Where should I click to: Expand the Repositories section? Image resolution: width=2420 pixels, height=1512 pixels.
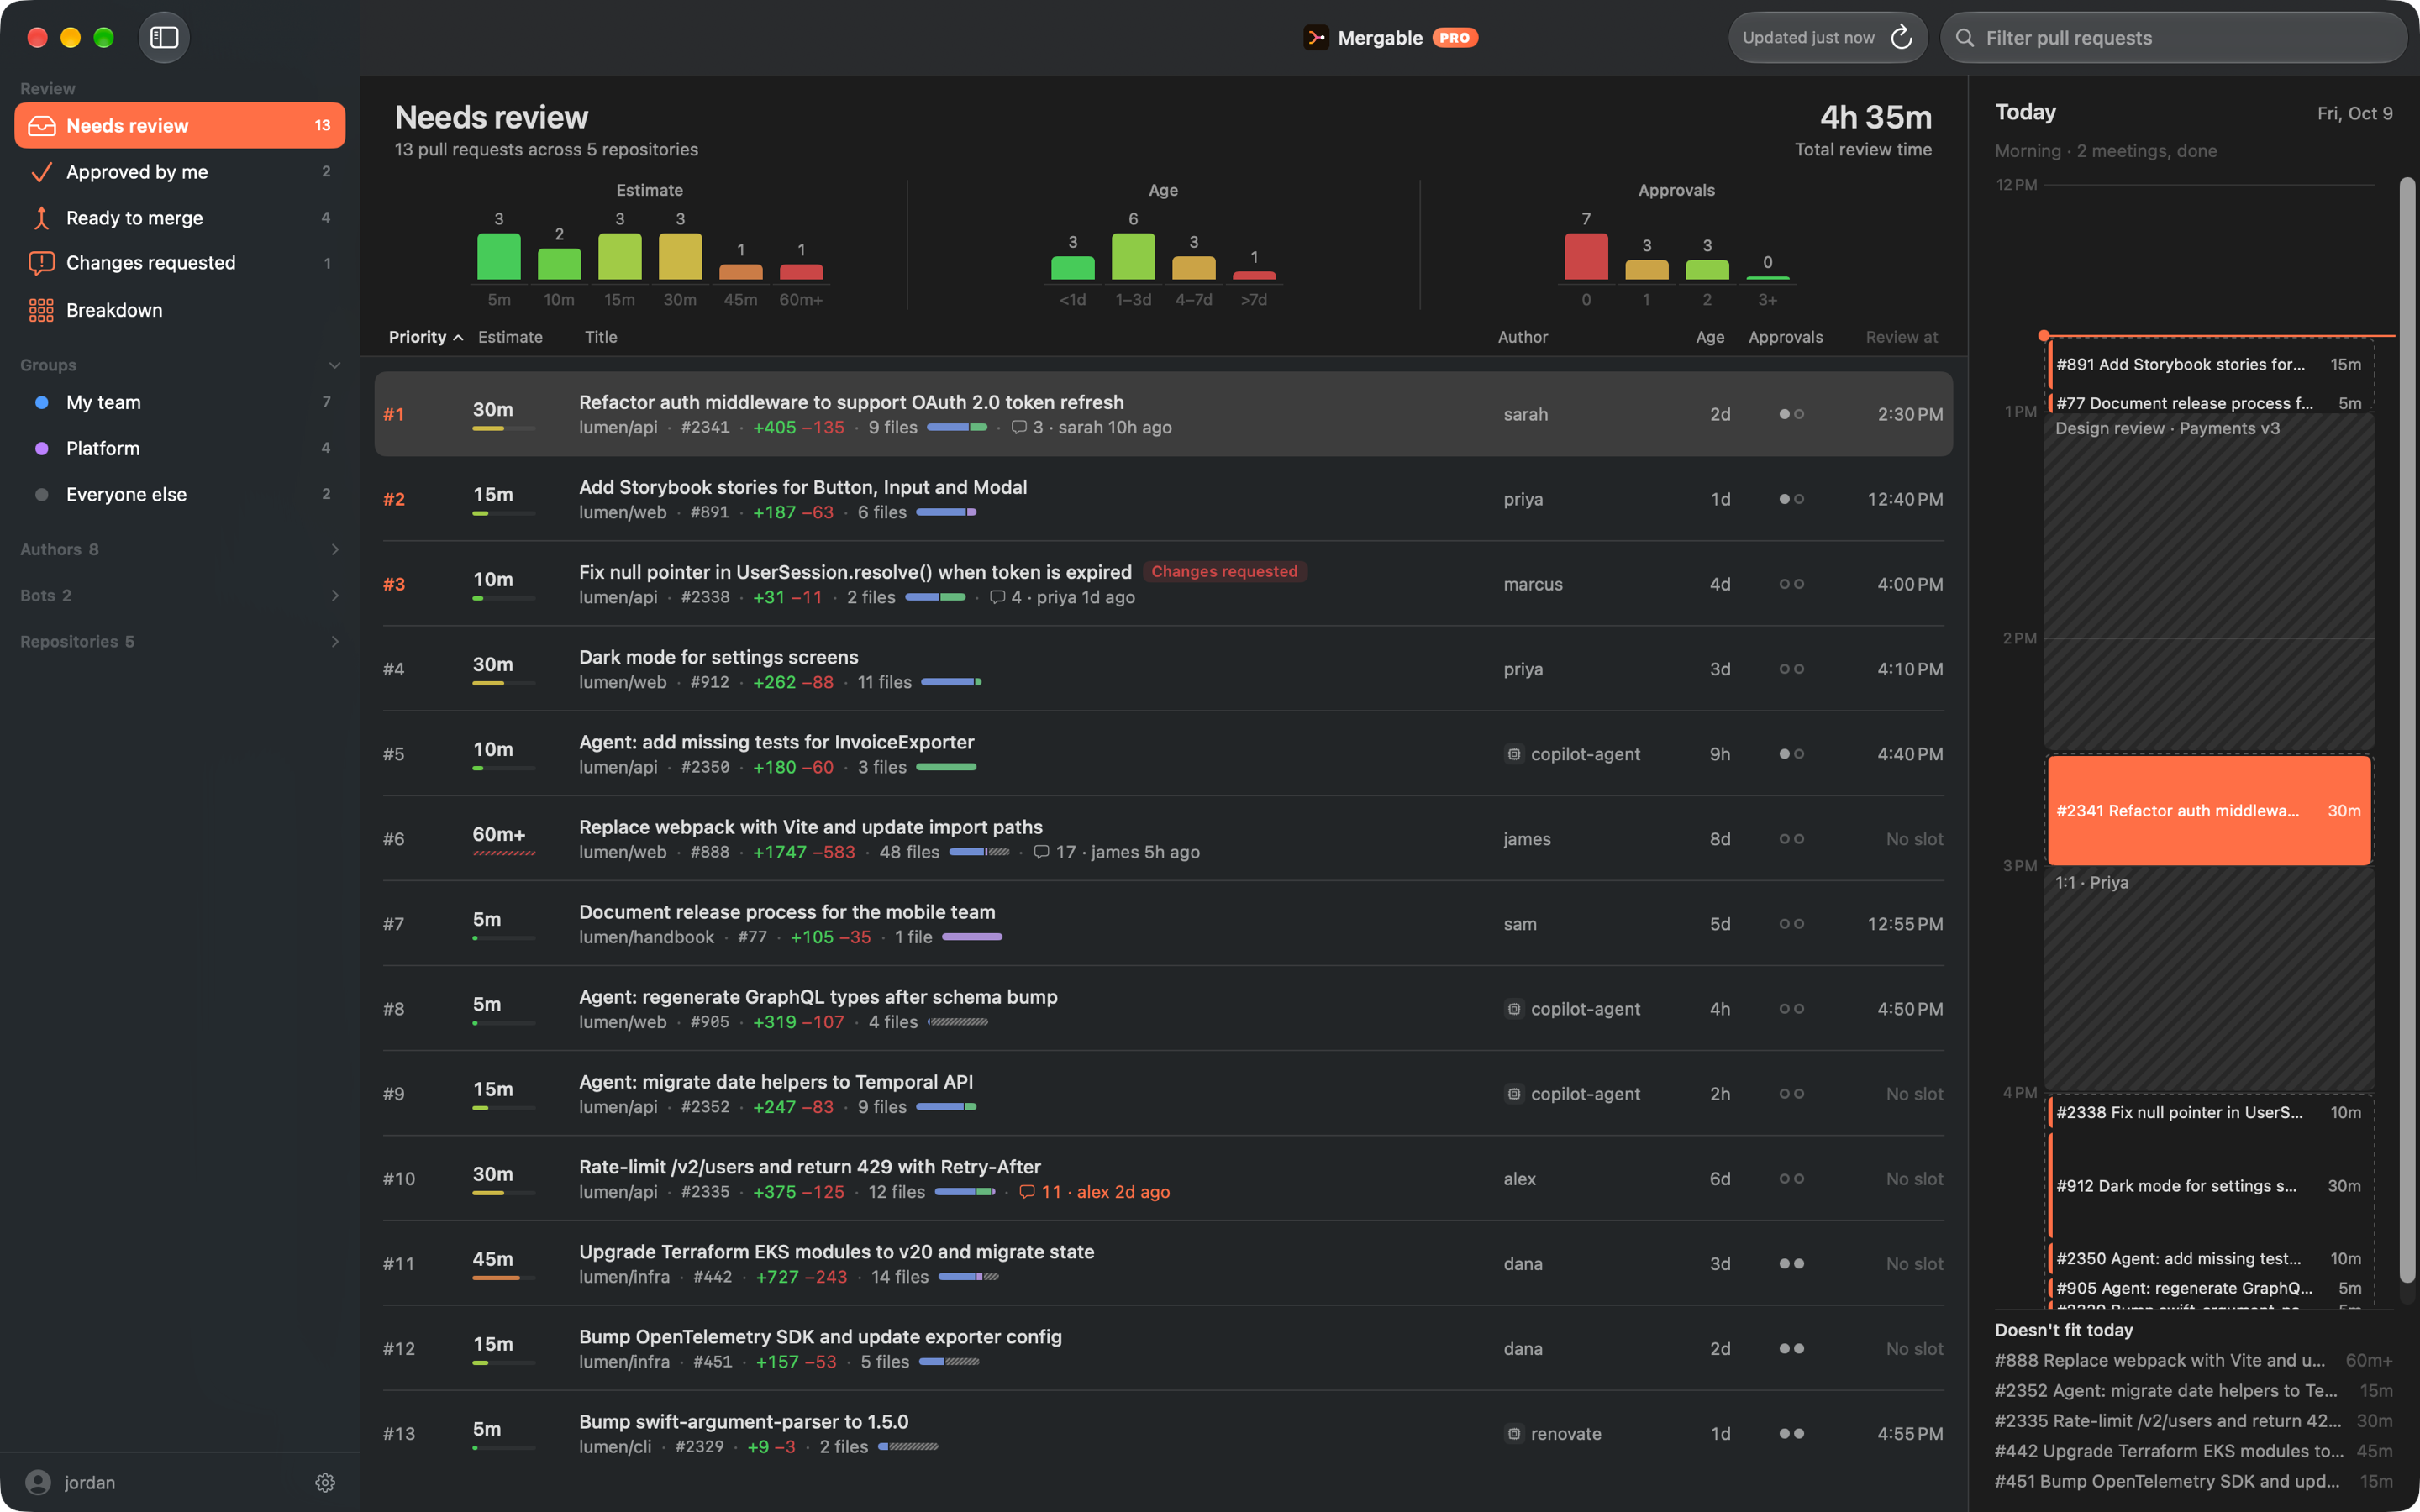334,641
